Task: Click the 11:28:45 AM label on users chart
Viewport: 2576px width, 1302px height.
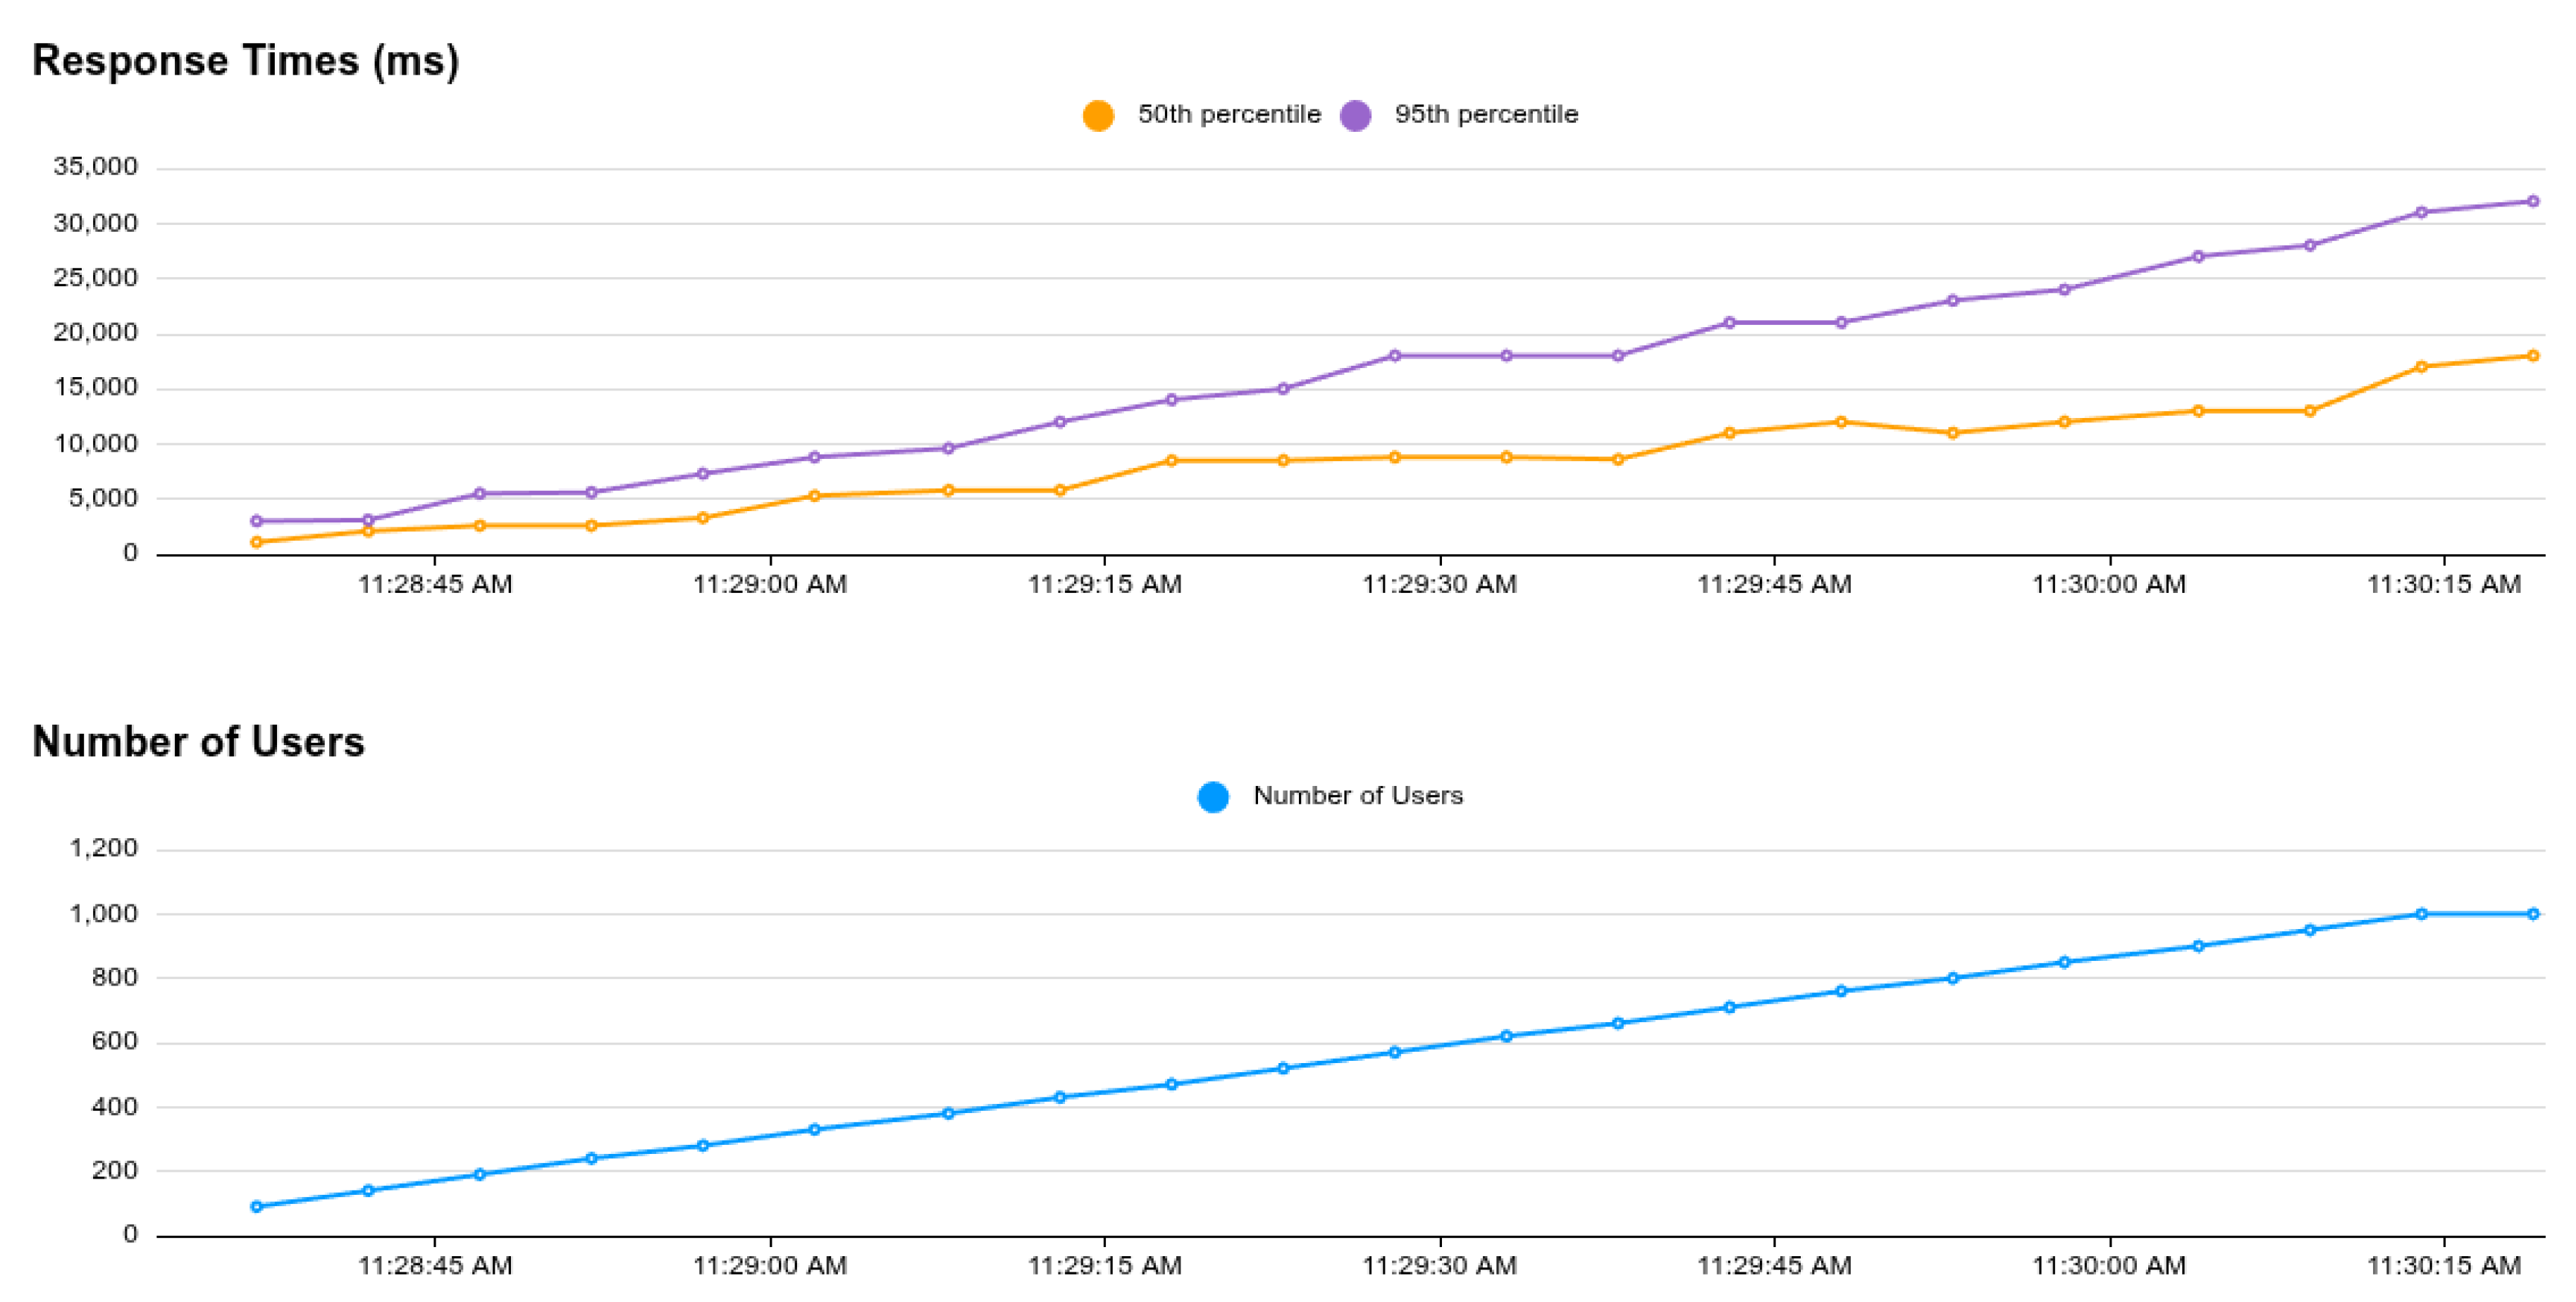Action: pyautogui.click(x=435, y=1267)
